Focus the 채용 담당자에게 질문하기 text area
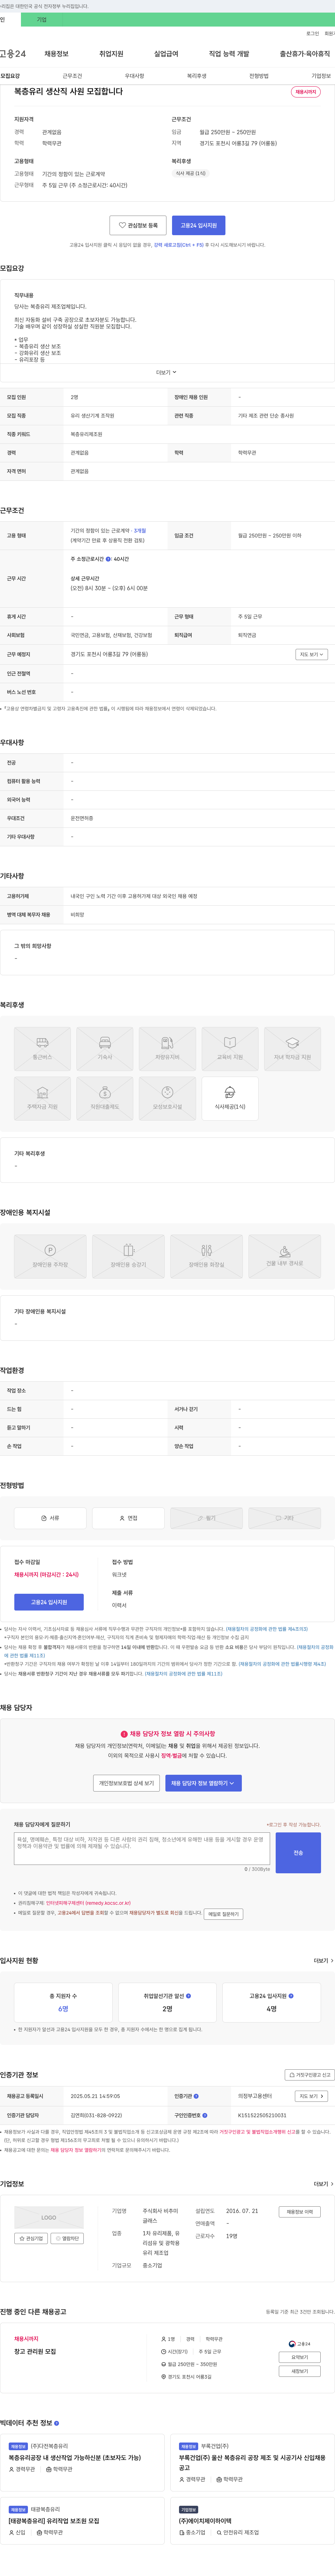Viewport: 335px width, 2576px height. click(142, 1848)
